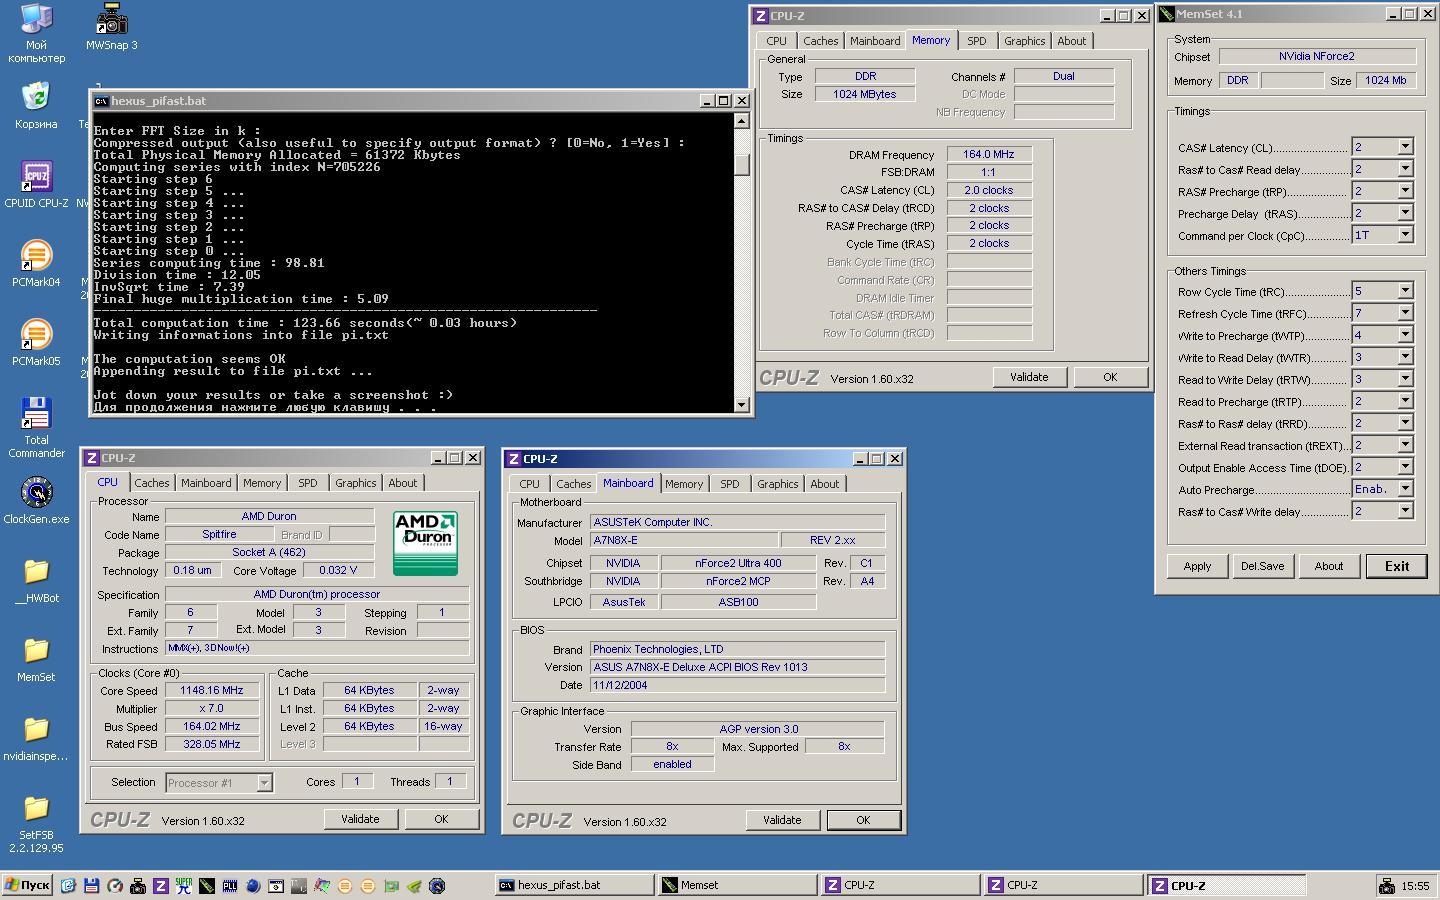This screenshot has height=900, width=1440.
Task: Launch PLL icon in quick launch
Action: [229, 886]
